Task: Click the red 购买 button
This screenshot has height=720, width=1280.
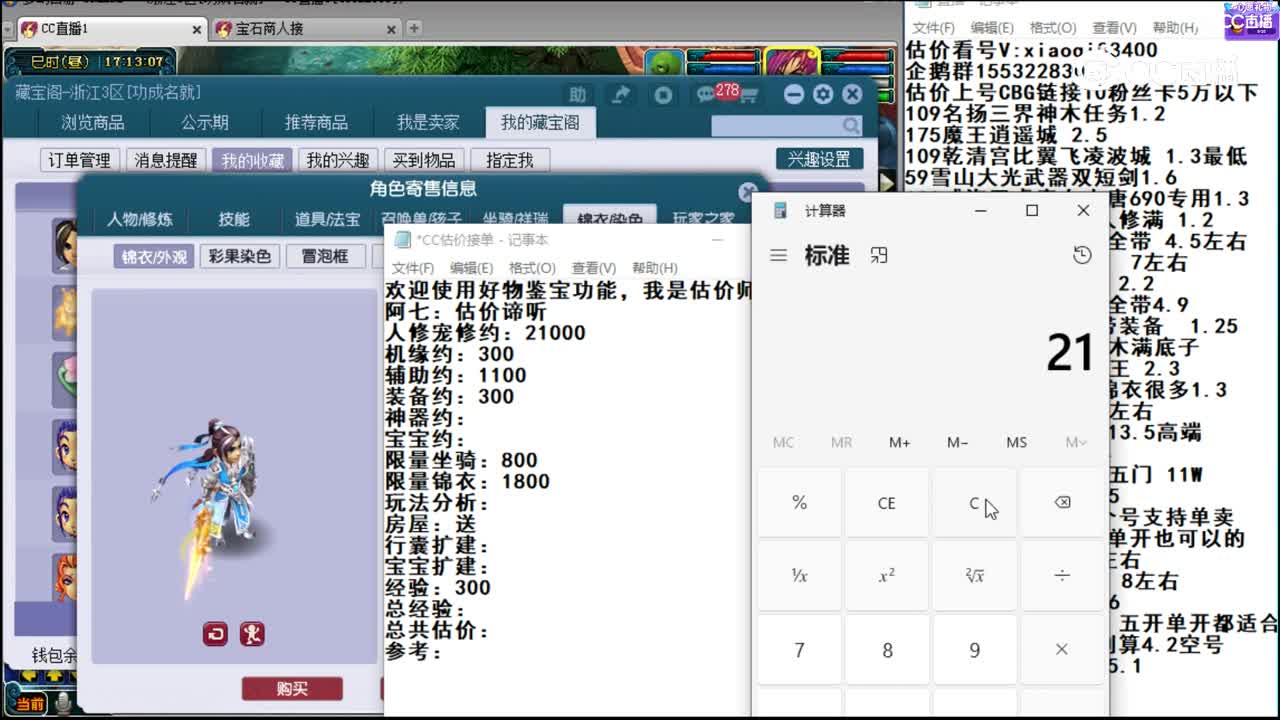Action: pos(292,689)
